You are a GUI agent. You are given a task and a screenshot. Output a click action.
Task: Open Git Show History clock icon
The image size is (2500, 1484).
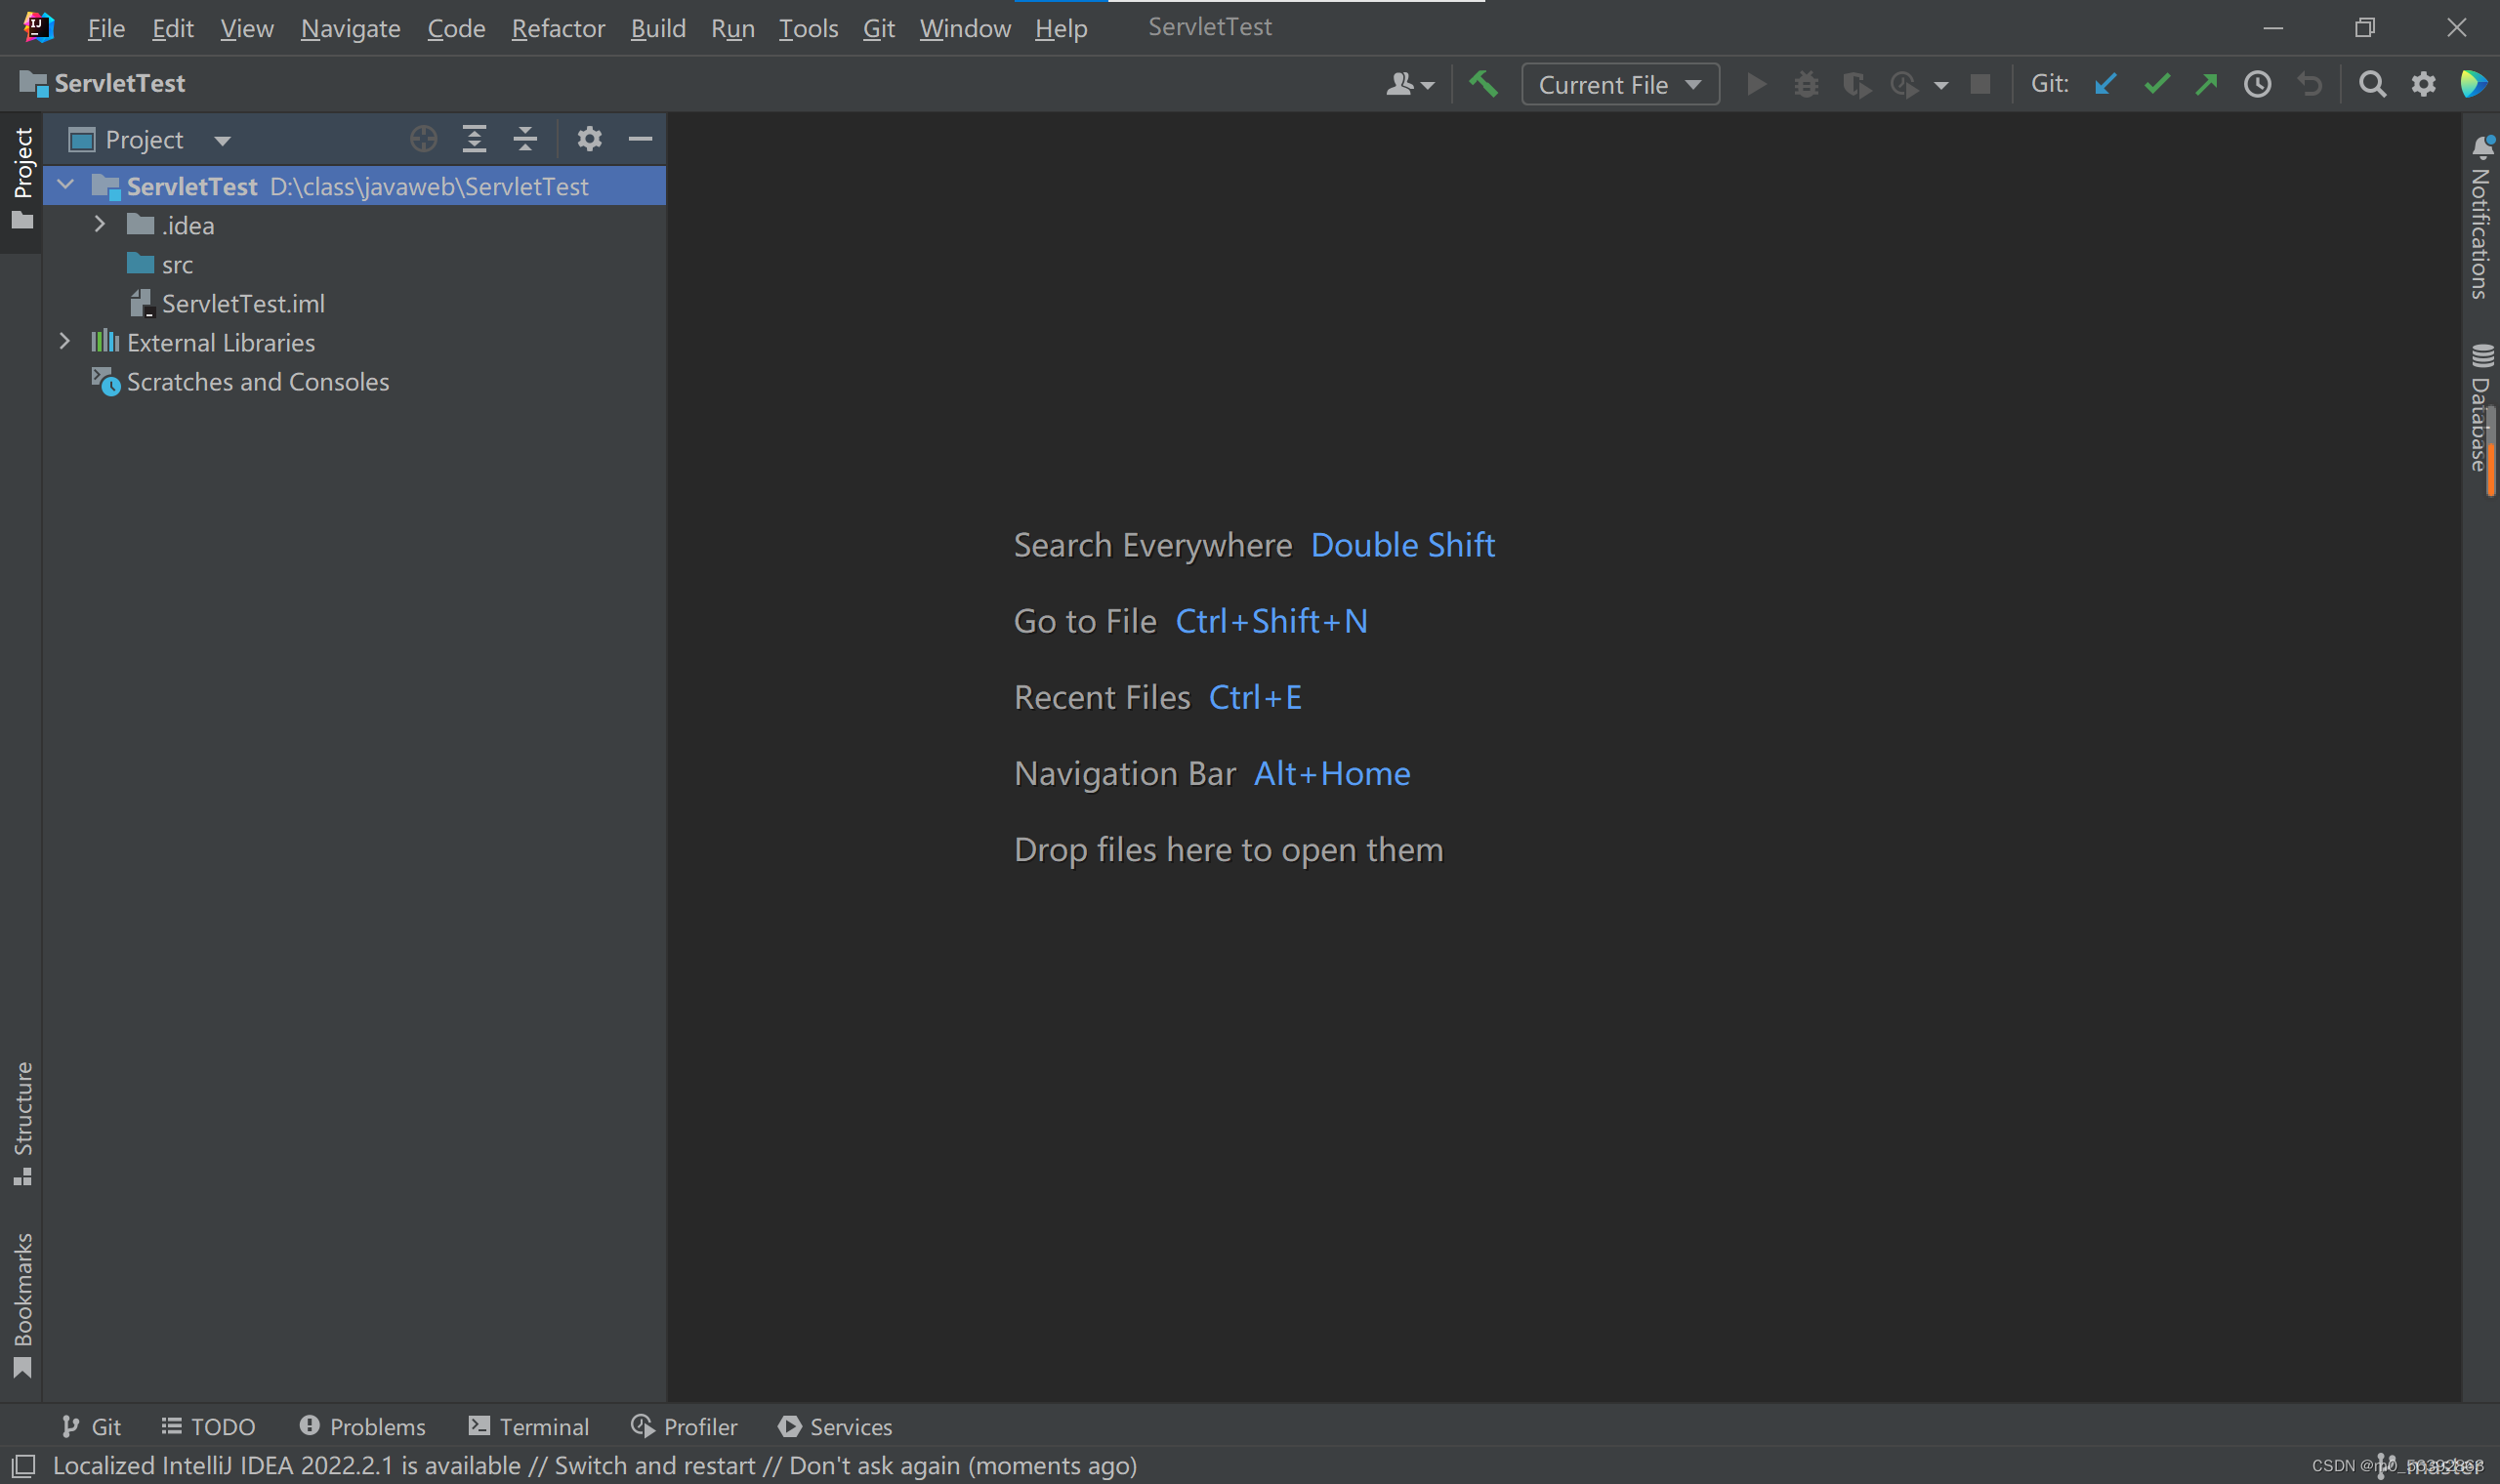pyautogui.click(x=2258, y=84)
